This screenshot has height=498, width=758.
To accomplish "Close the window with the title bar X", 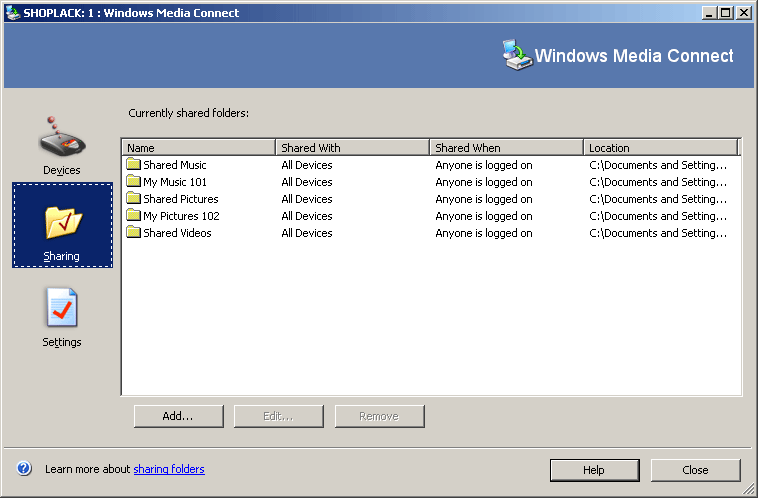I will point(744,13).
